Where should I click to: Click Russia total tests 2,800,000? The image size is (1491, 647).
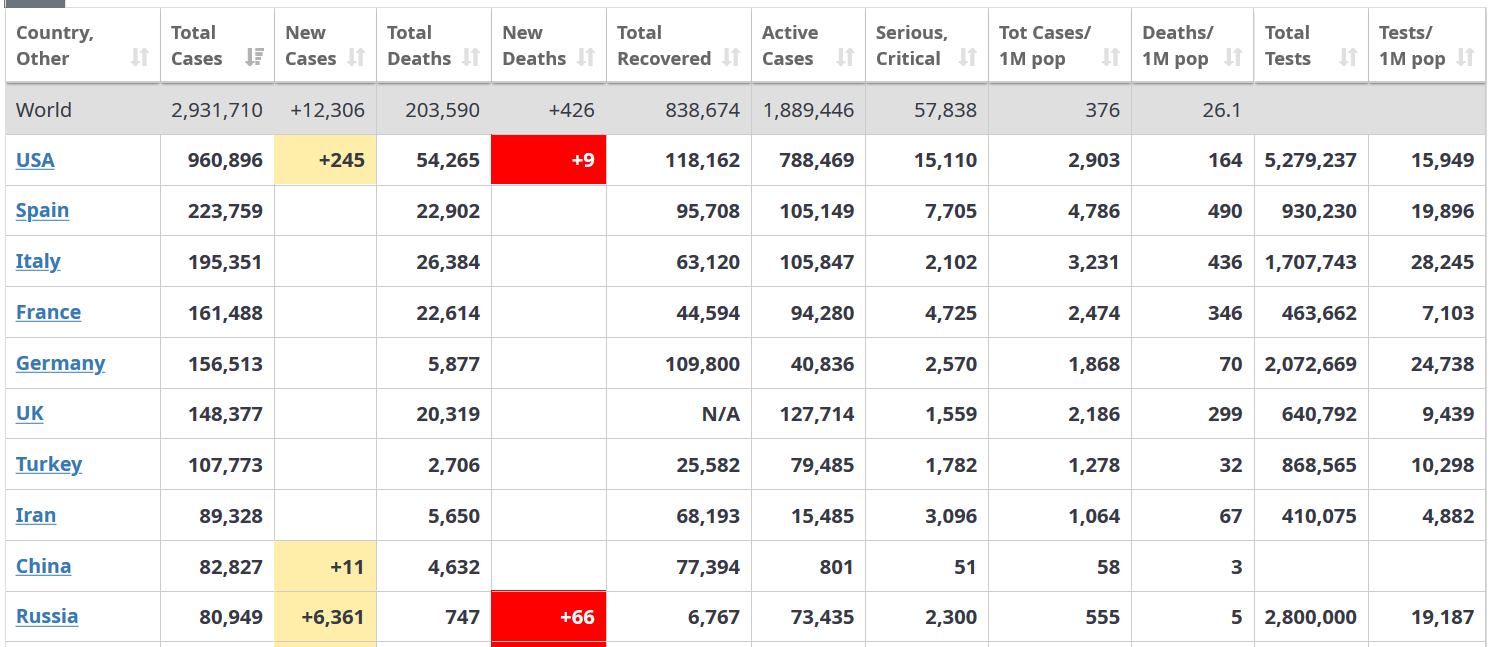pyautogui.click(x=1310, y=617)
